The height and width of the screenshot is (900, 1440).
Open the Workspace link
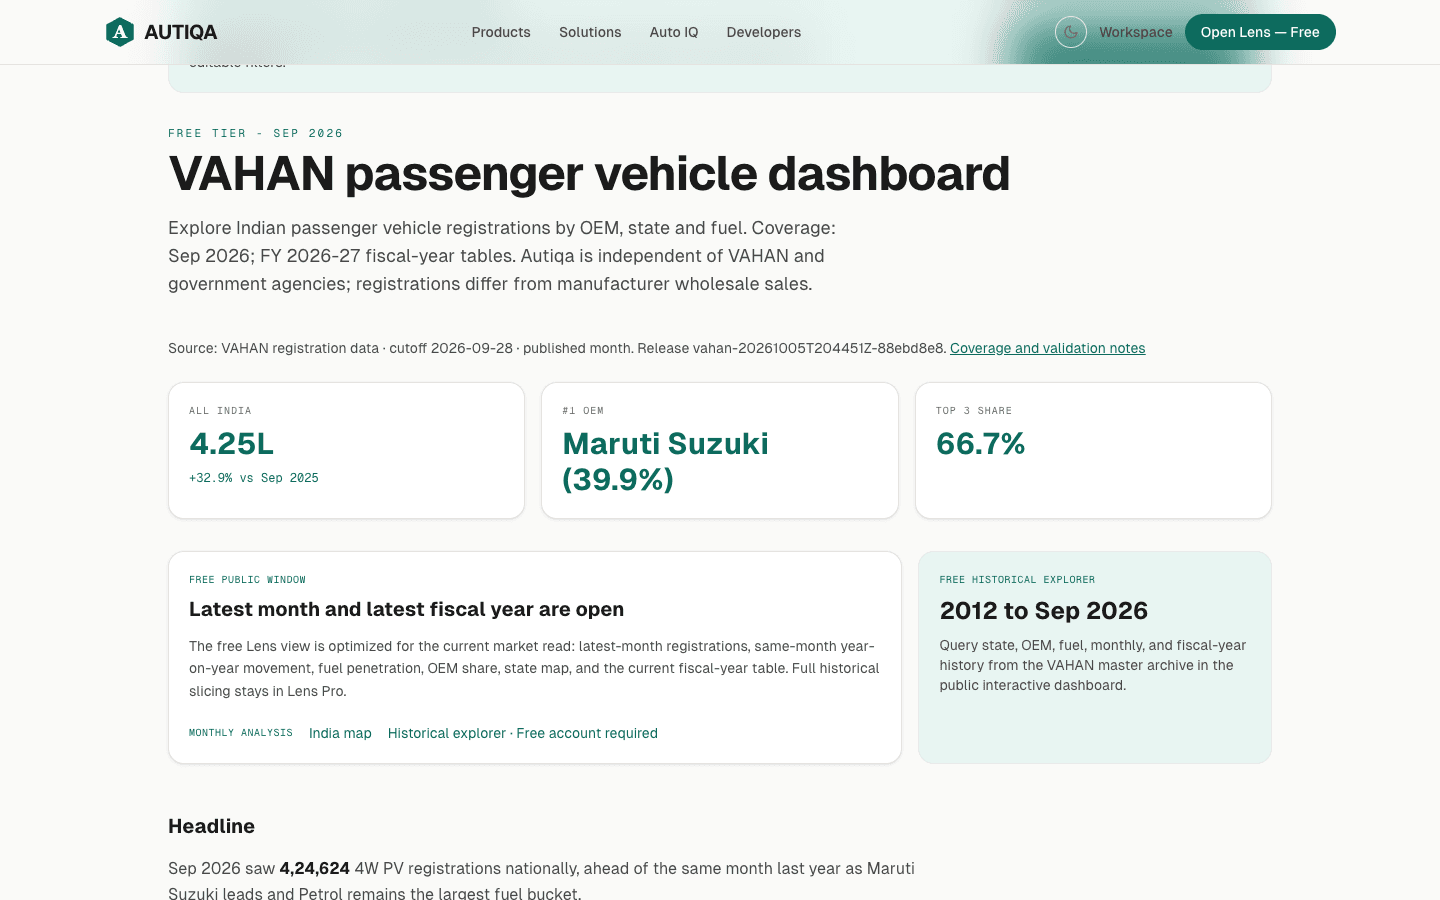1136,32
